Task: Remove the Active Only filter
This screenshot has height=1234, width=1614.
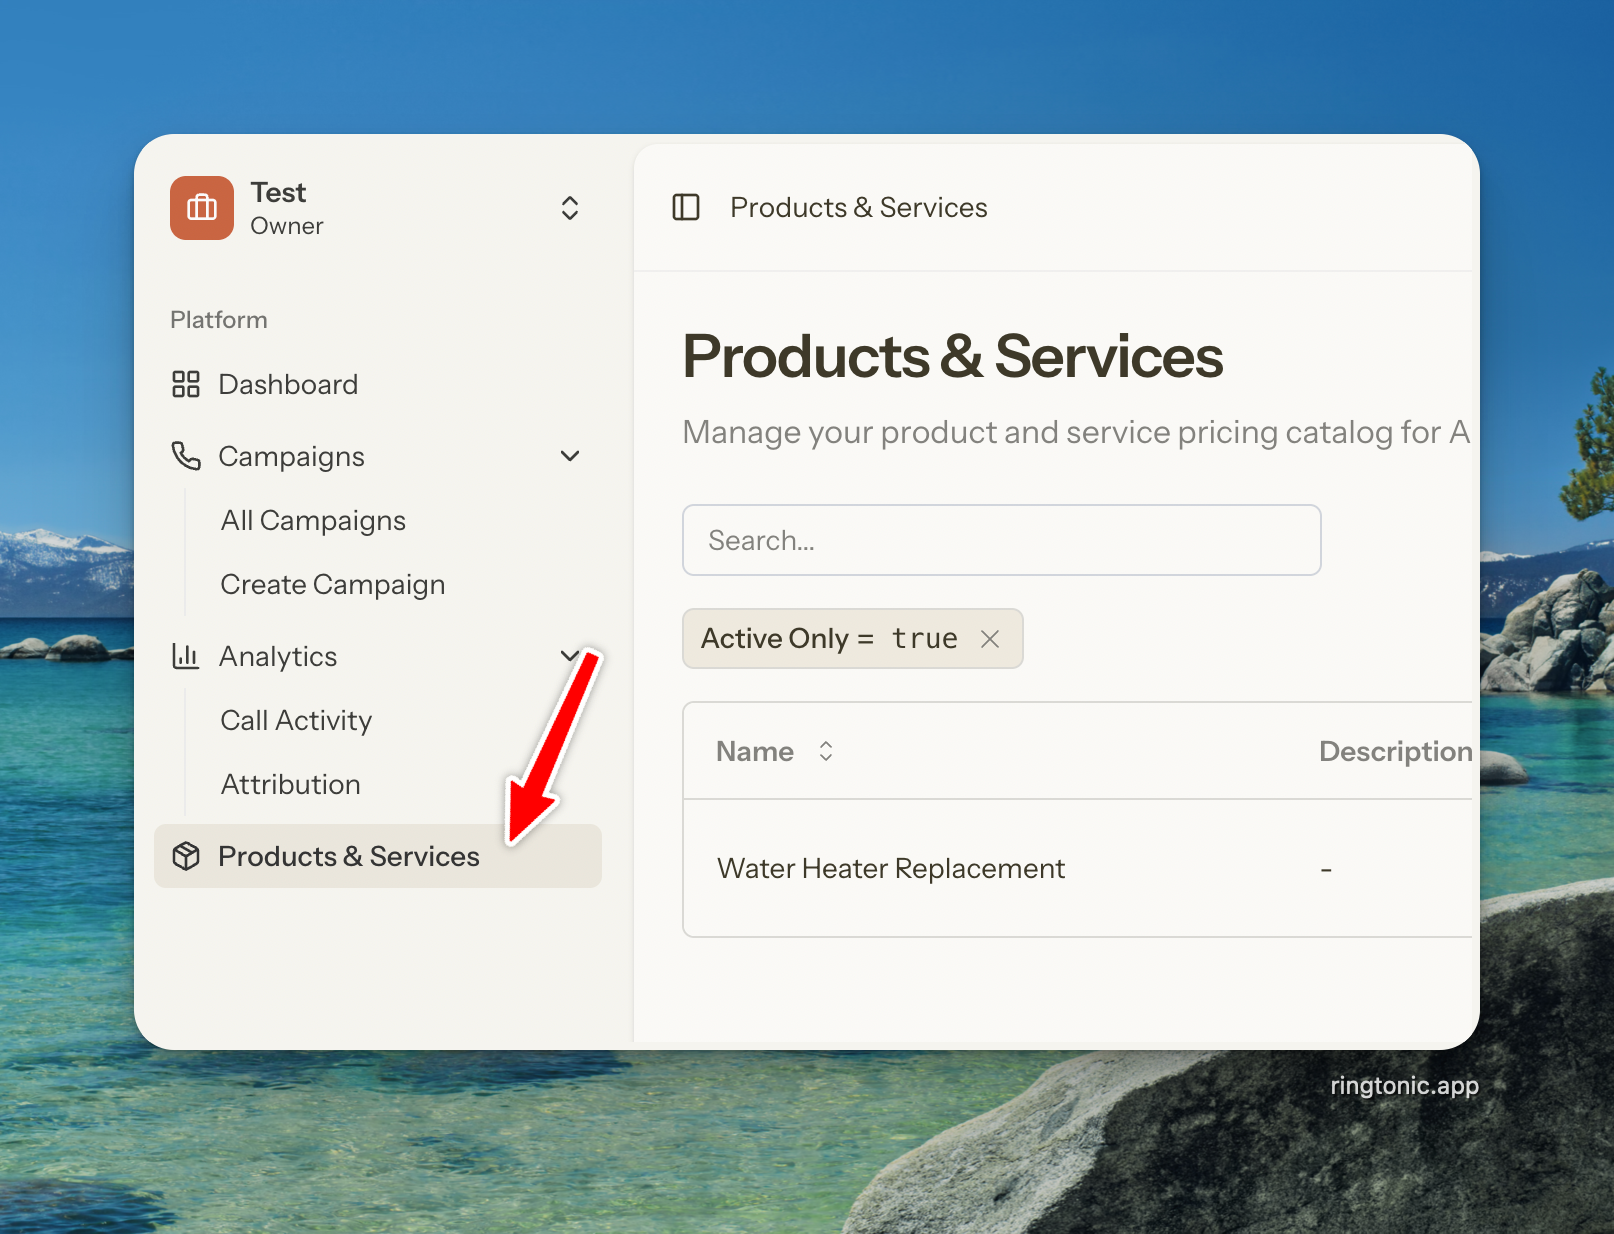Action: 990,639
